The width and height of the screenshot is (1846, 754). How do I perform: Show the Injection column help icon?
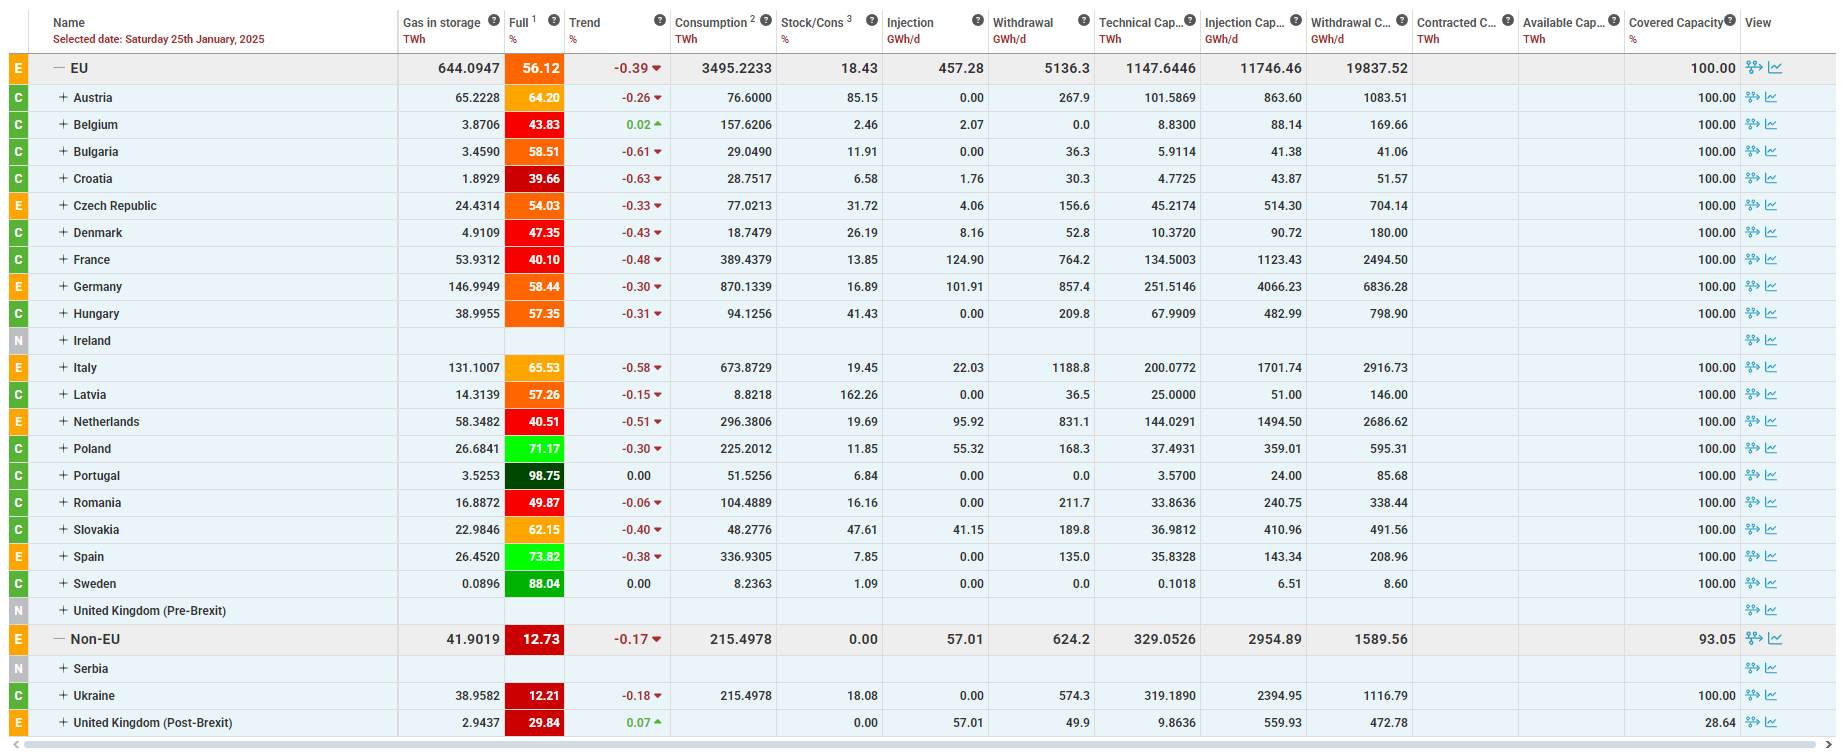coord(978,20)
